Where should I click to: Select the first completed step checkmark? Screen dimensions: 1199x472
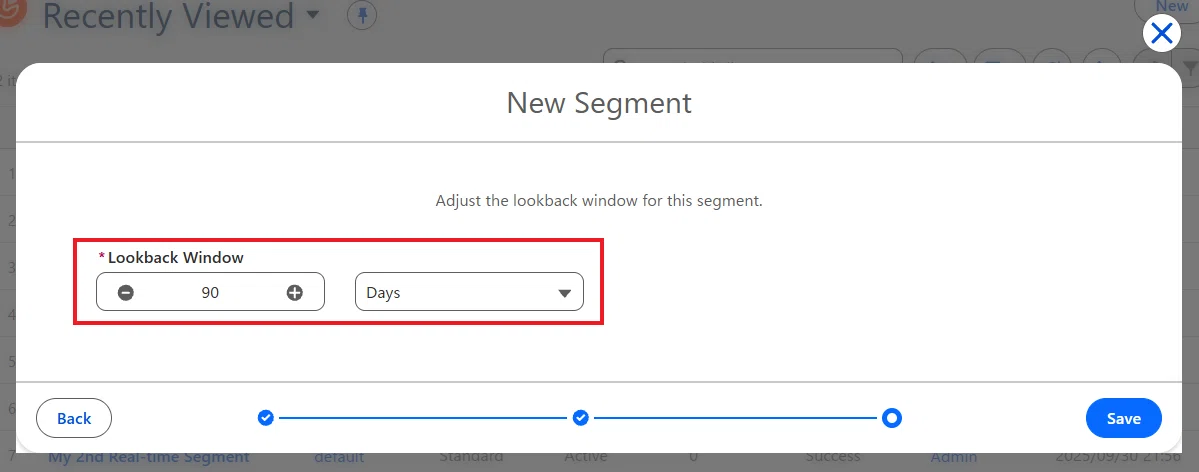click(265, 418)
